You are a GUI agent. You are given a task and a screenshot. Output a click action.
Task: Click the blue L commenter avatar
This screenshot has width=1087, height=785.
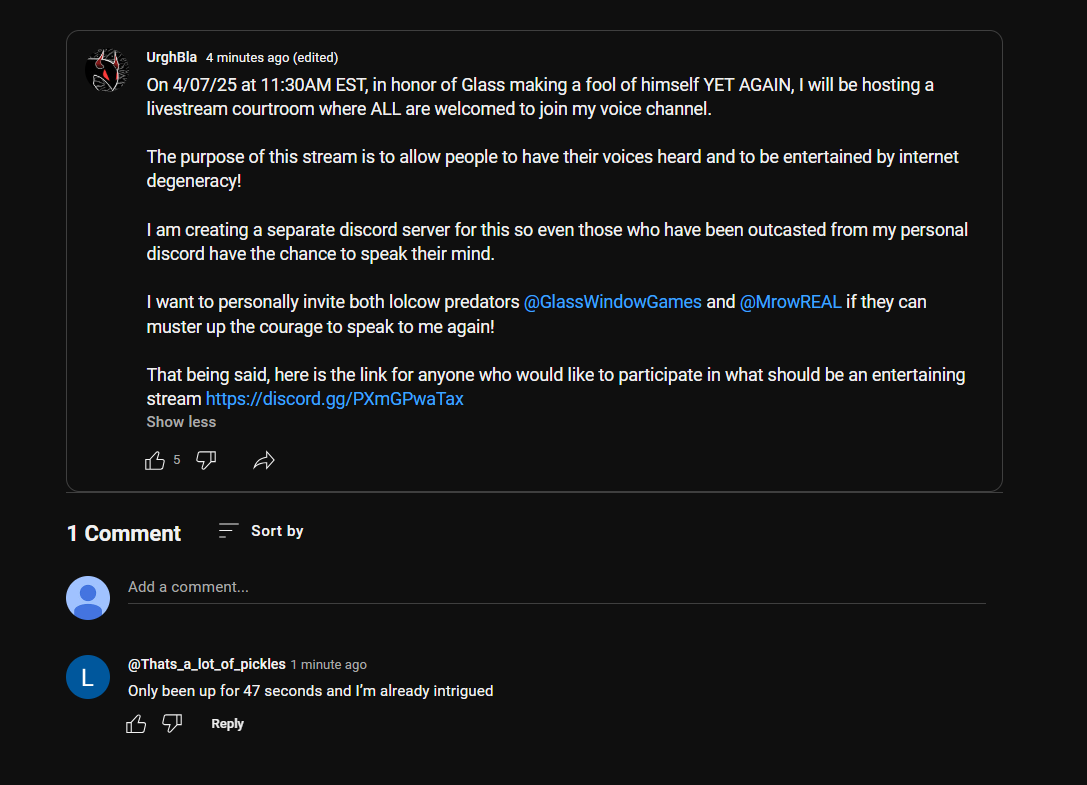tap(88, 677)
